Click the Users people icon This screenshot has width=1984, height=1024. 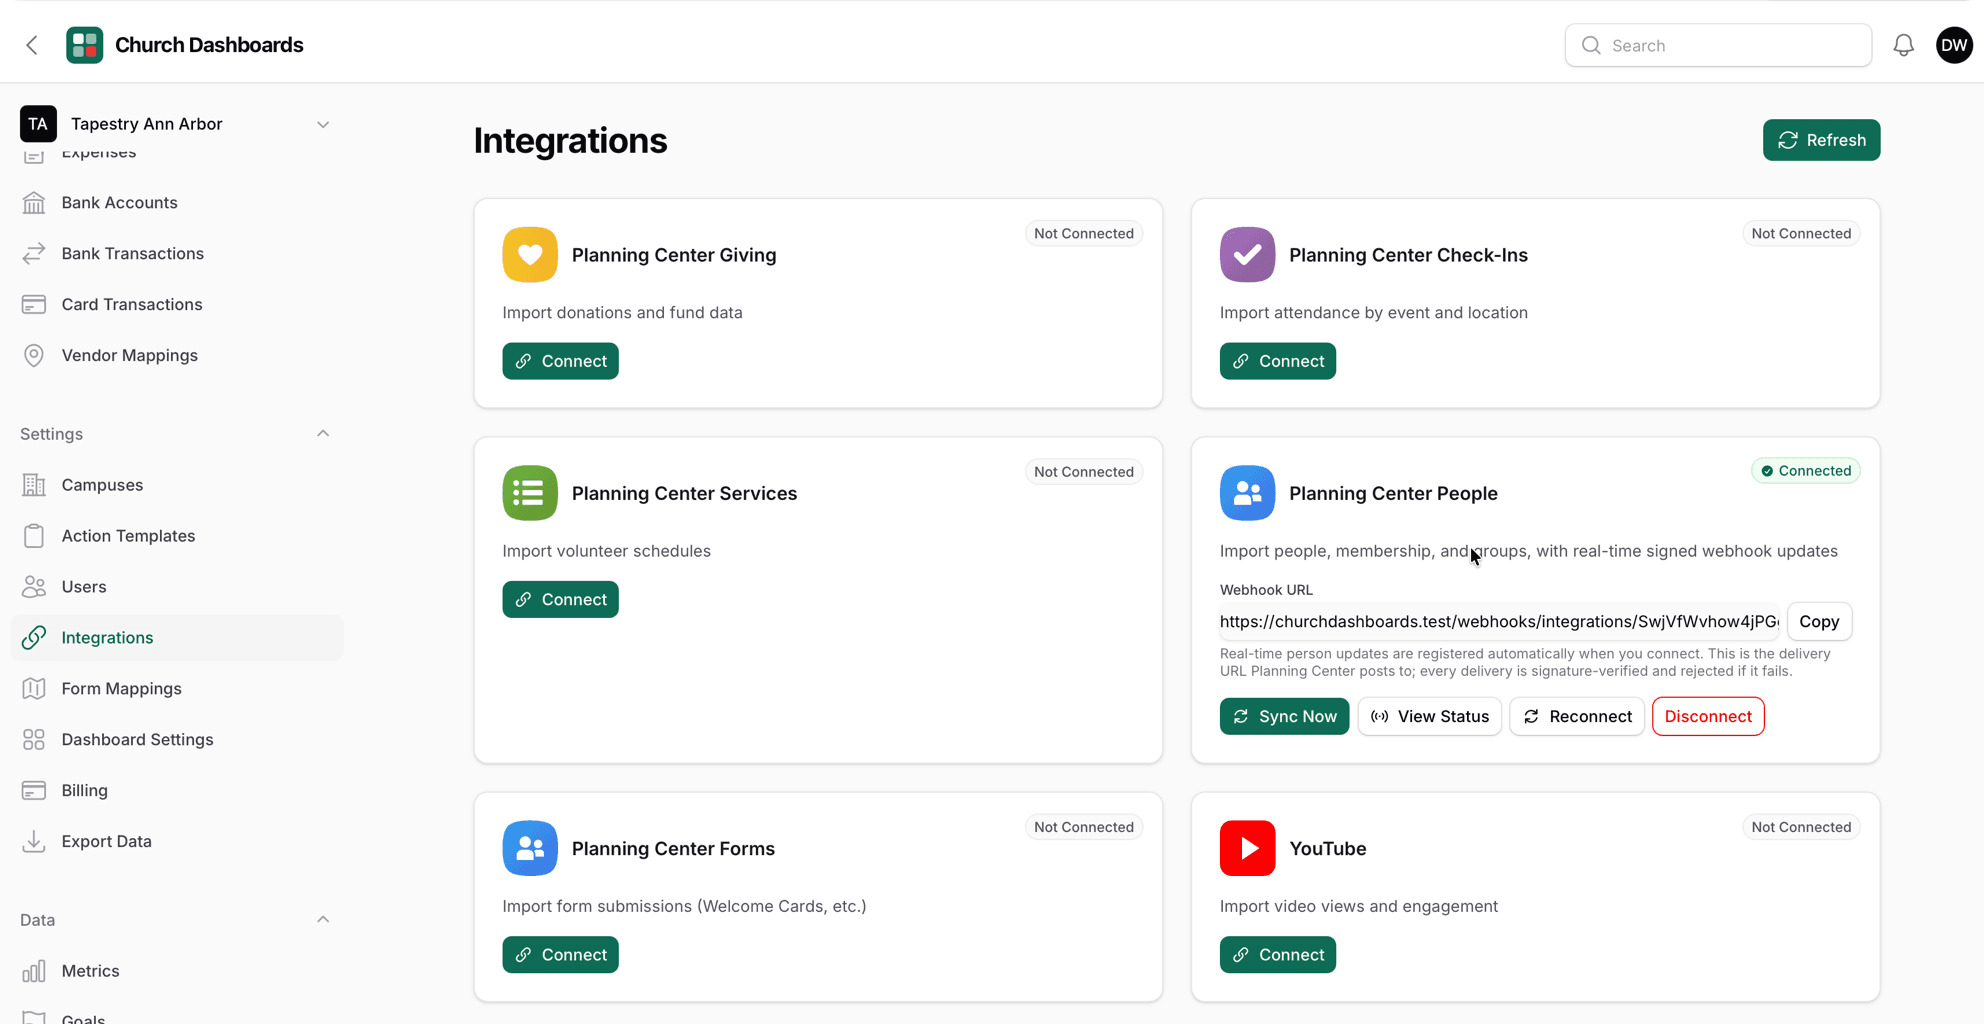pos(34,587)
